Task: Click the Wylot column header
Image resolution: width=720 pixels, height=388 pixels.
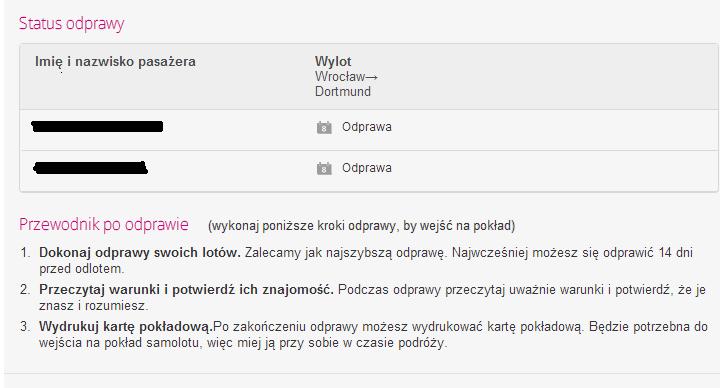Action: pos(333,62)
